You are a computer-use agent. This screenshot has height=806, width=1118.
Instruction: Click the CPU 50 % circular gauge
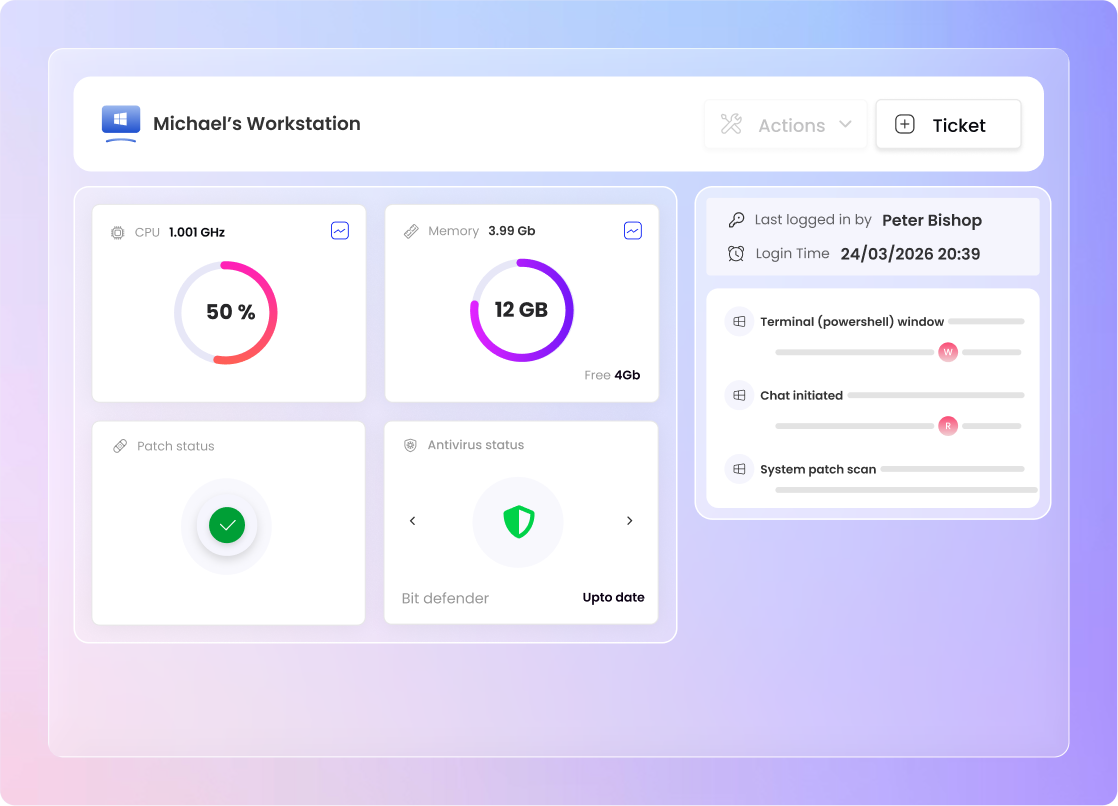pyautogui.click(x=226, y=312)
